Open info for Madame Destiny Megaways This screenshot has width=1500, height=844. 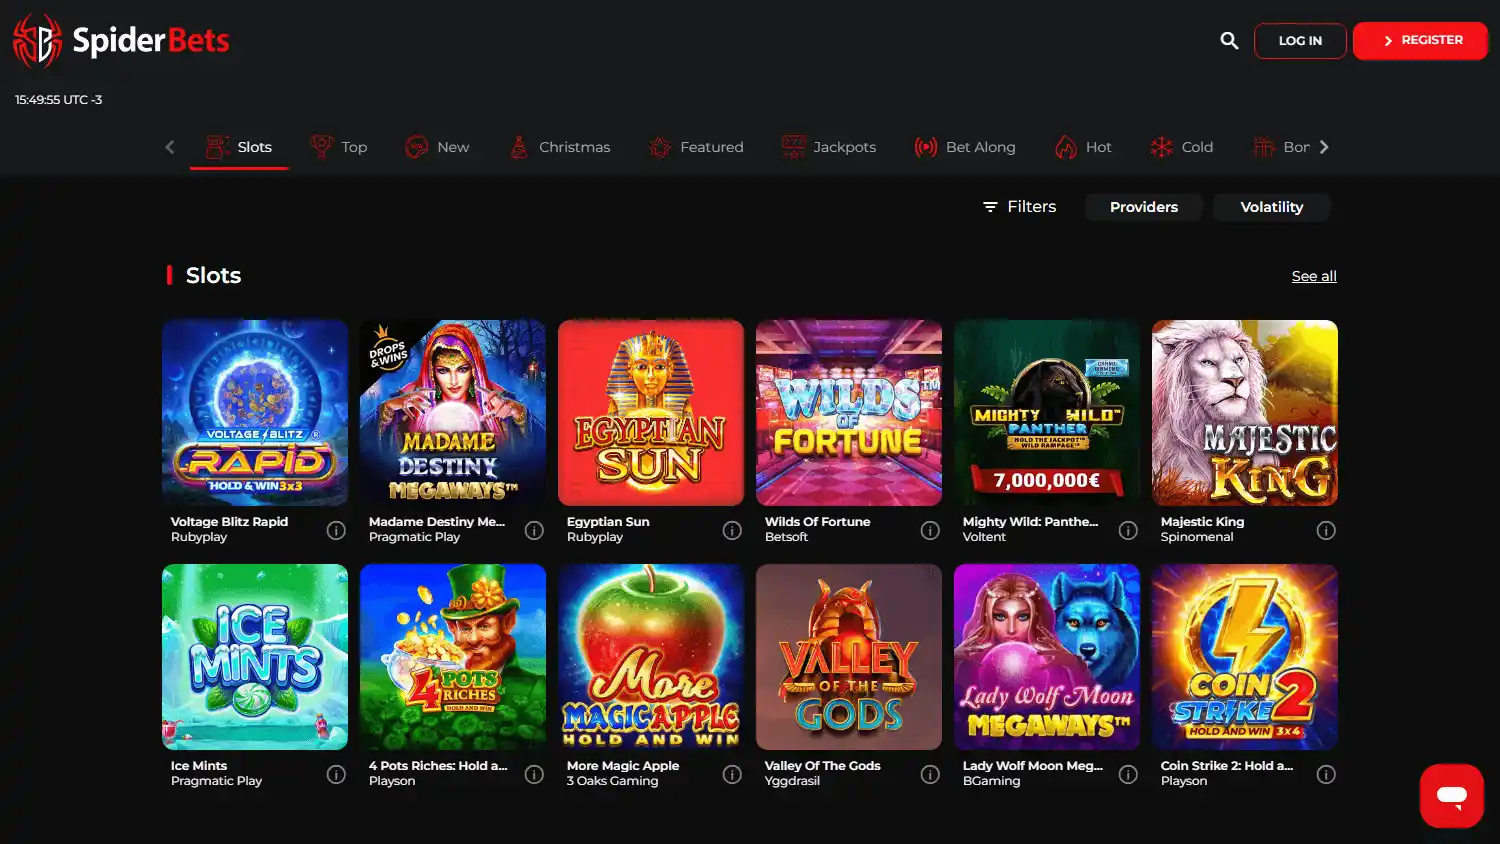[x=534, y=530]
